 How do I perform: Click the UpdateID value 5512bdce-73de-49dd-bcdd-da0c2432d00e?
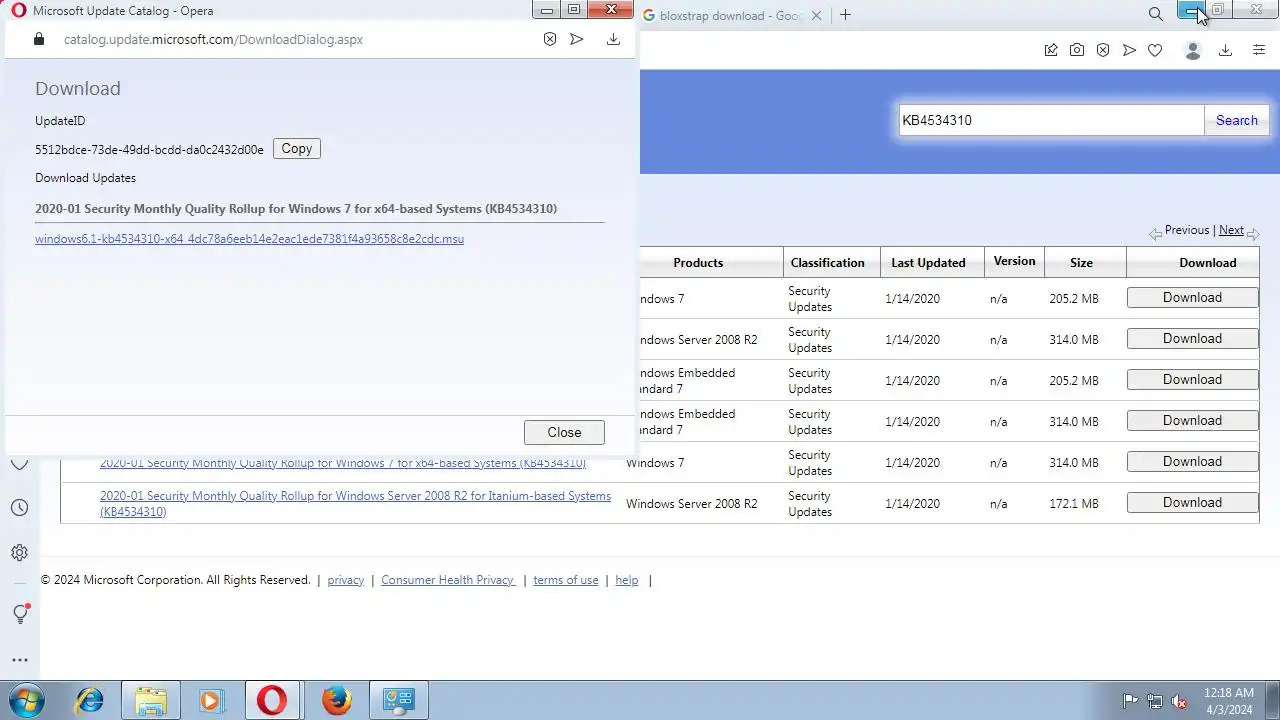[x=149, y=149]
